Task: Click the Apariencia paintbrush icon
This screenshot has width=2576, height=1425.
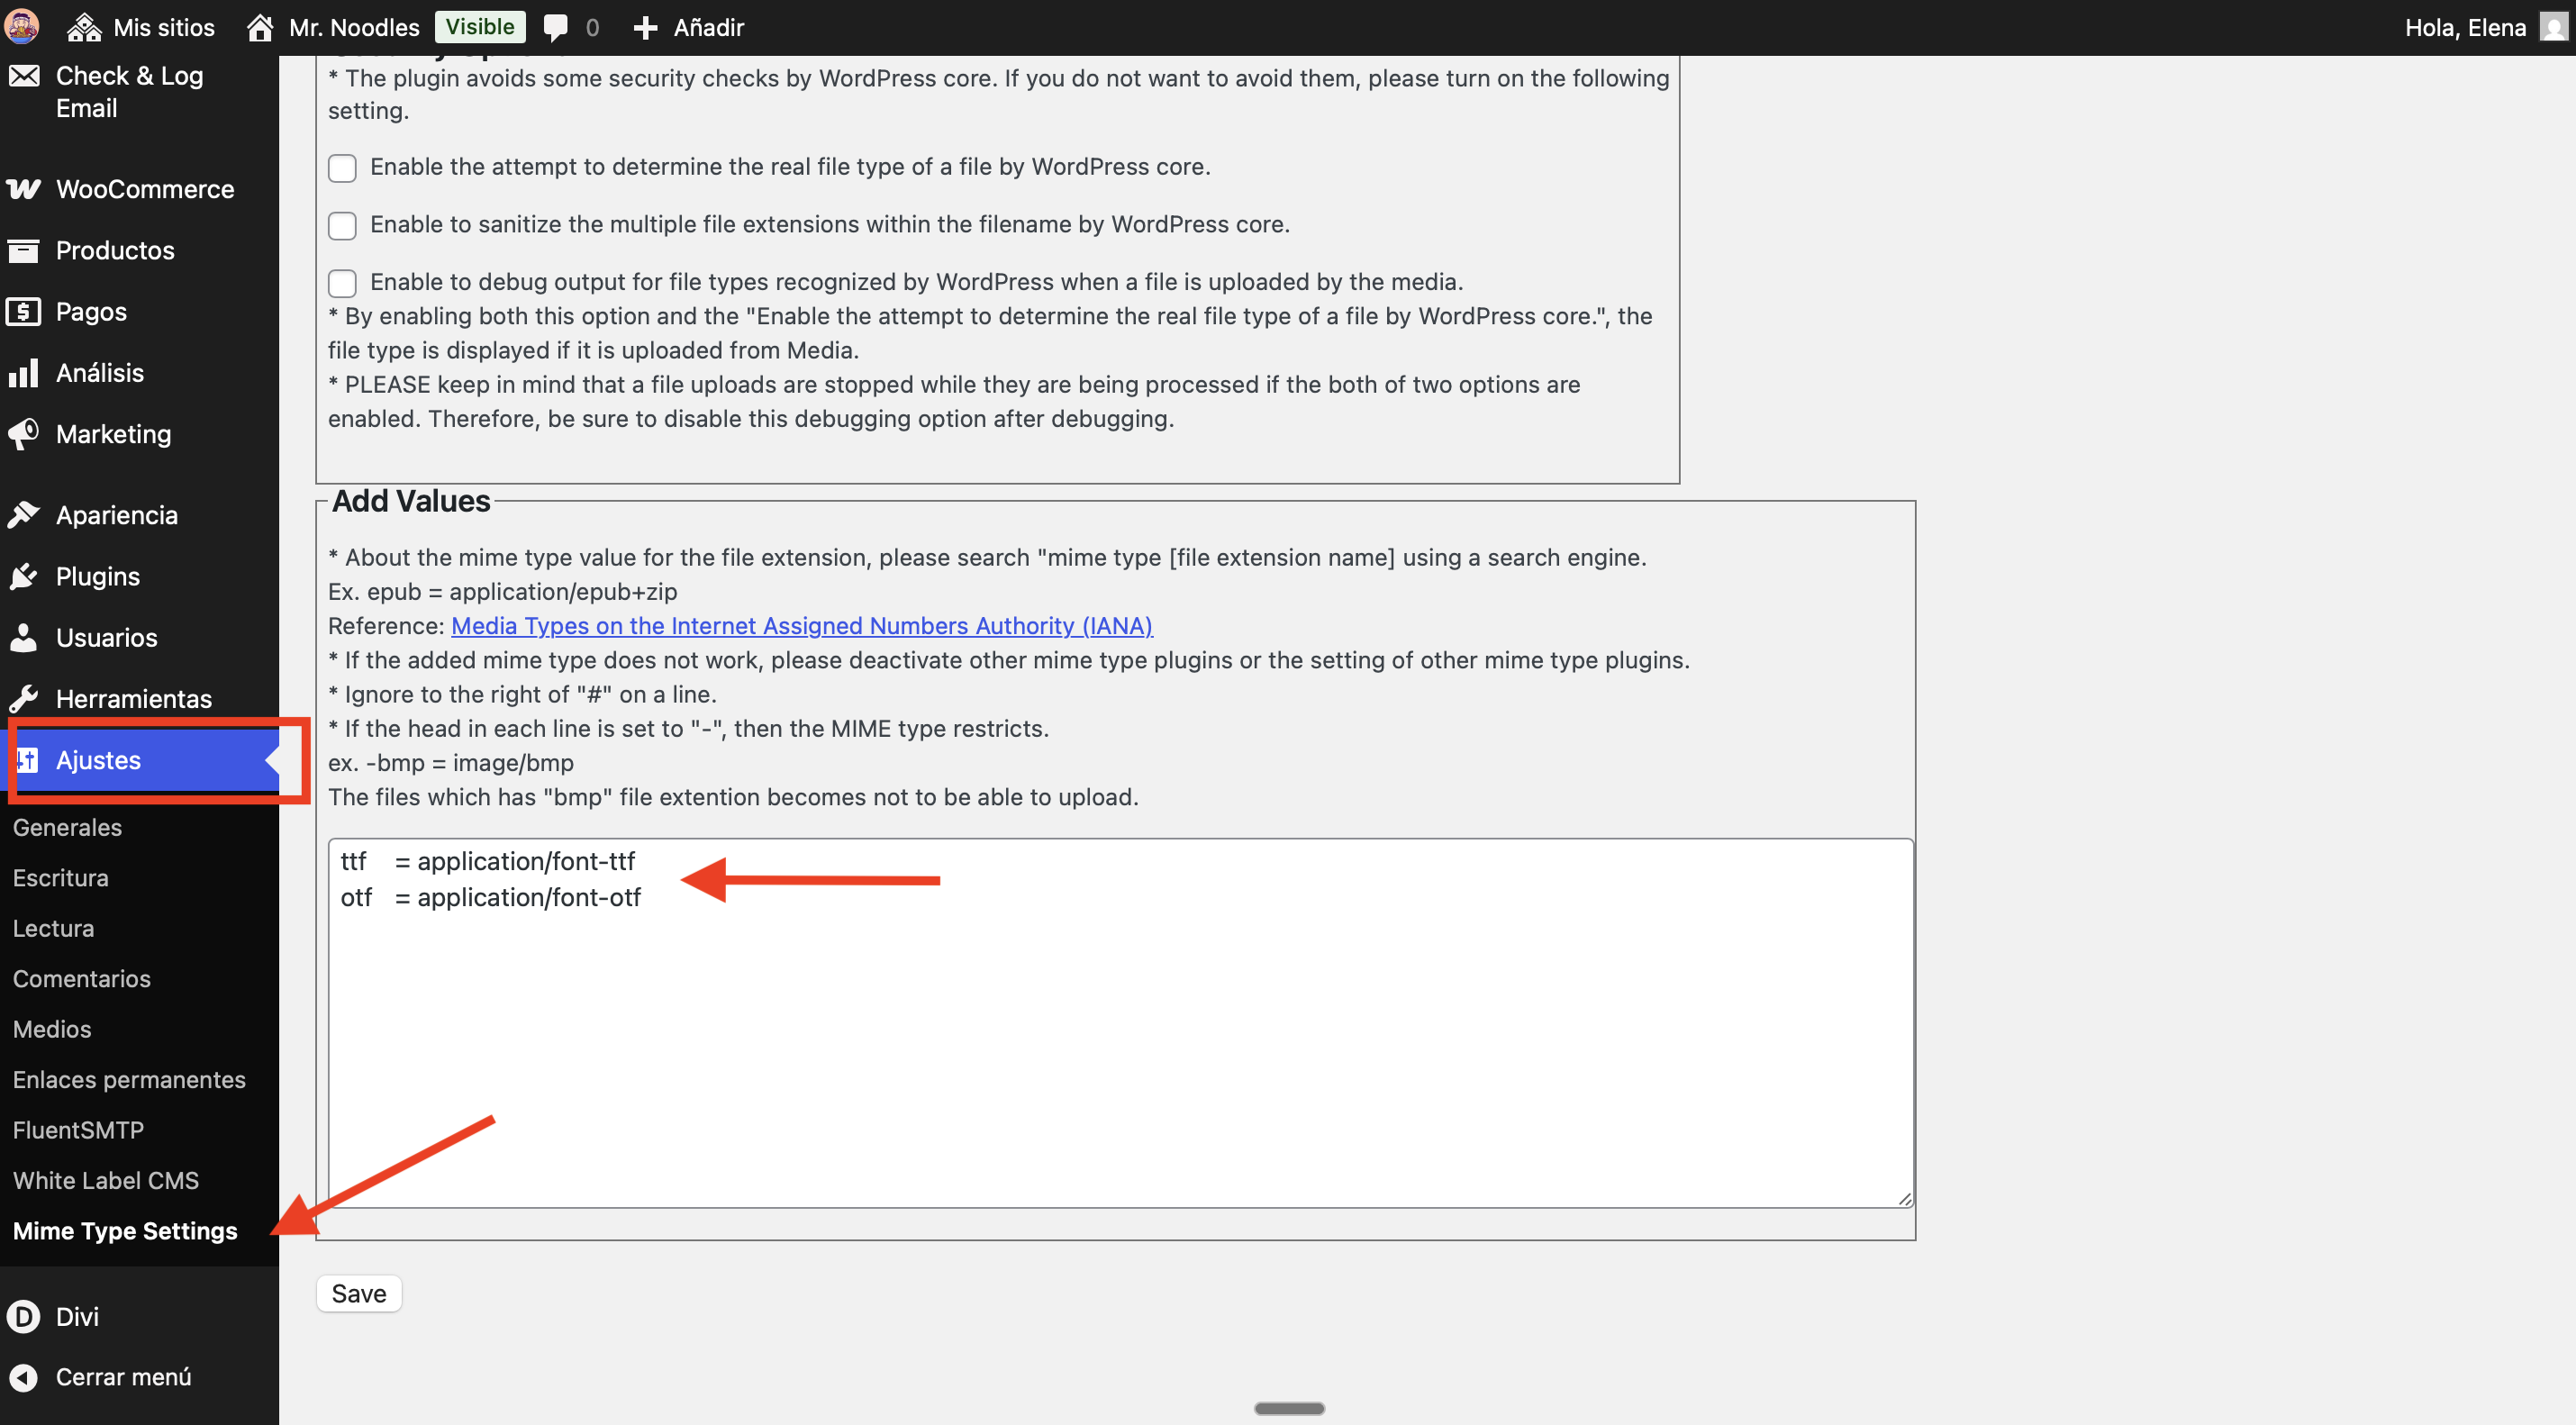Action: click(x=24, y=515)
